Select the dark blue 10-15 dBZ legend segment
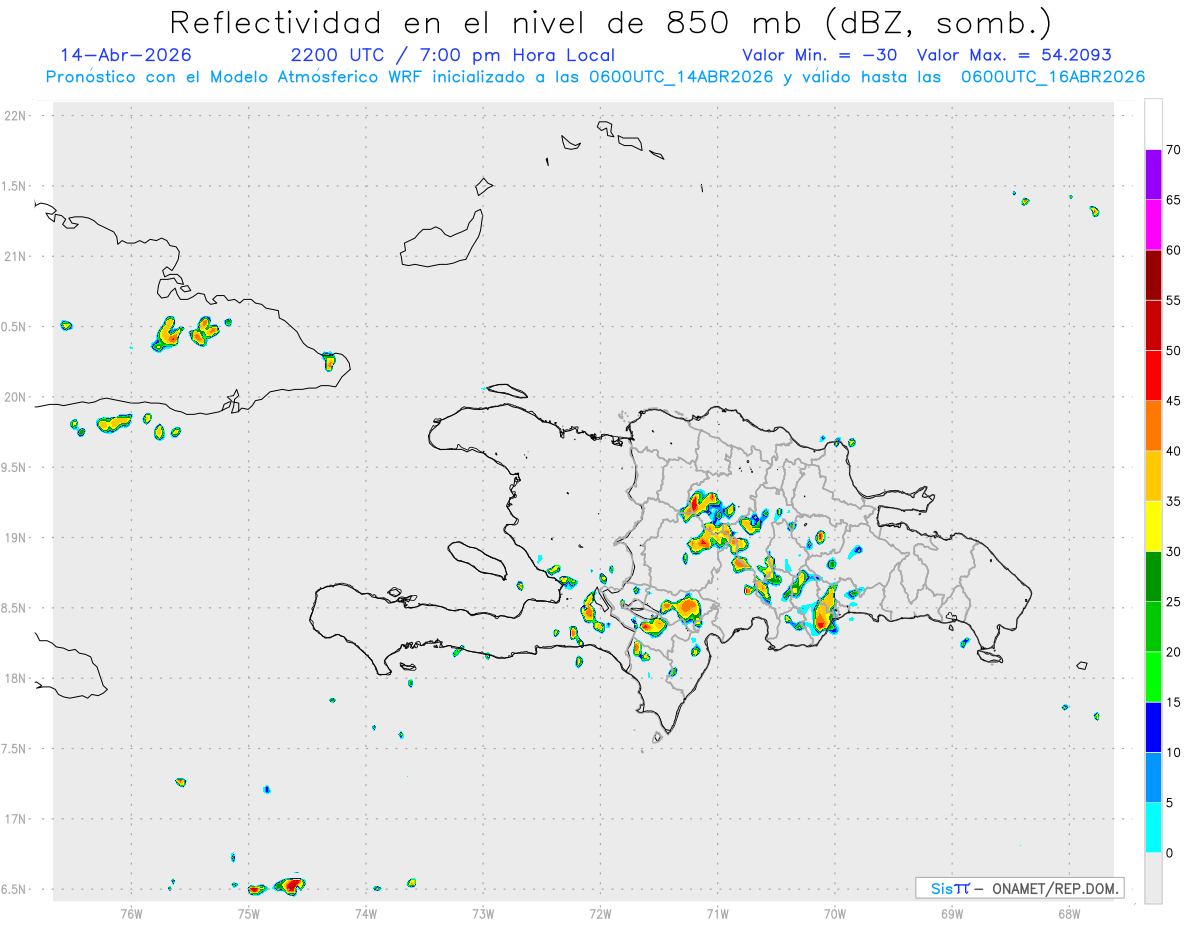Screen dimensions: 1200x927 tap(1153, 727)
